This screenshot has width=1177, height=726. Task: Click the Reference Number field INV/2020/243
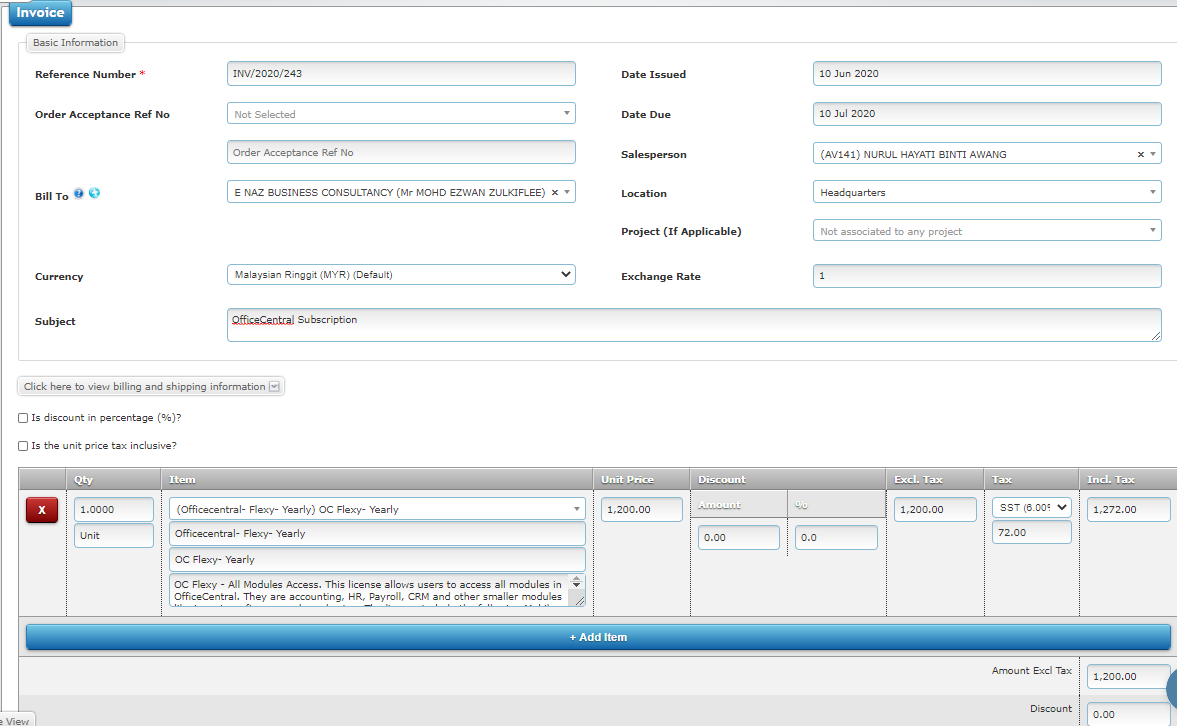pyautogui.click(x=401, y=74)
